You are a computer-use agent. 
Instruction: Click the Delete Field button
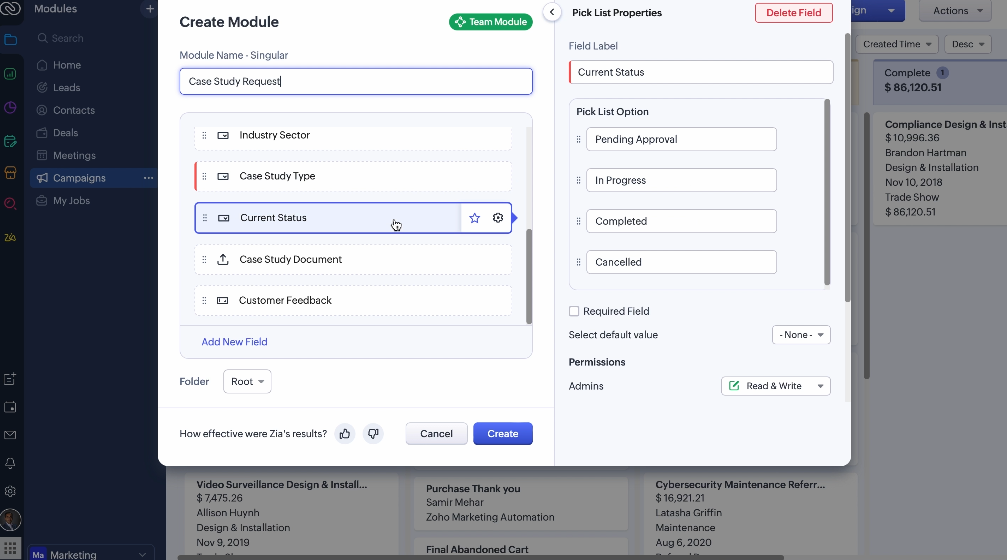(x=794, y=13)
